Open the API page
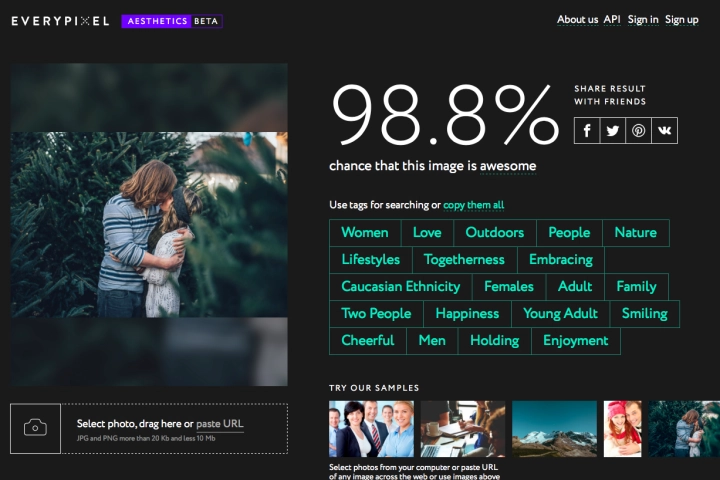This screenshot has height=480, width=720. [x=612, y=20]
